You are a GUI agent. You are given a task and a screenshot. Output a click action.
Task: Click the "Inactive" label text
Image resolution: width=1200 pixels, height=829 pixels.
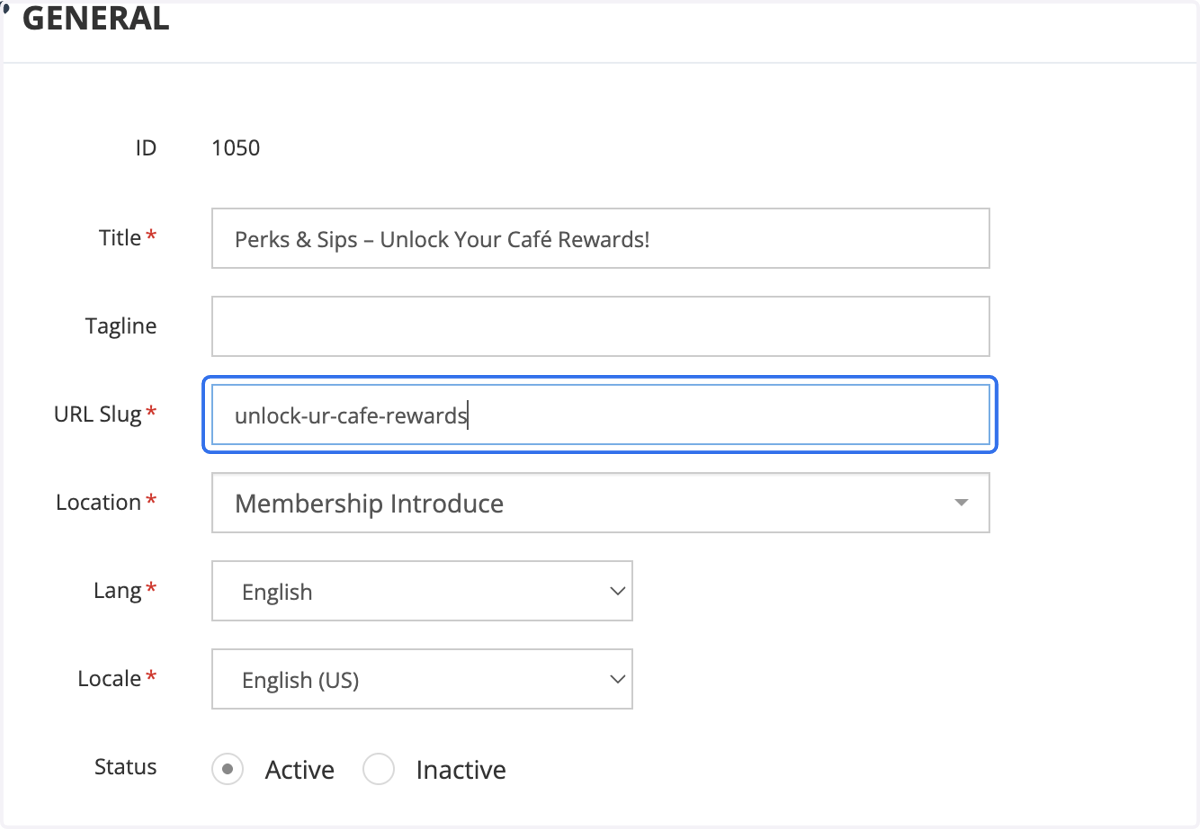[x=461, y=770]
